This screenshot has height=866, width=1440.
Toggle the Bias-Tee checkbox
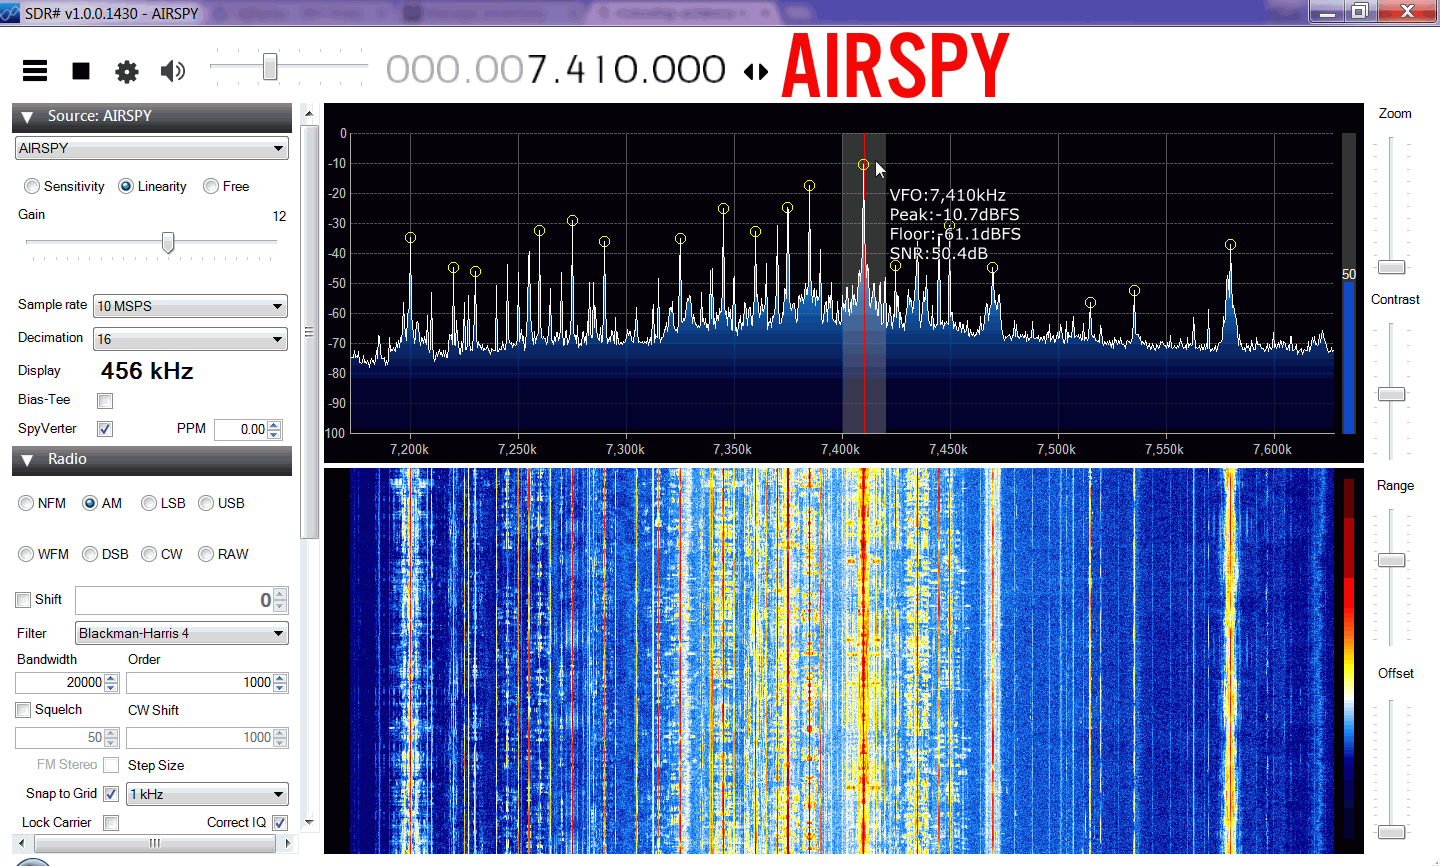coord(105,401)
